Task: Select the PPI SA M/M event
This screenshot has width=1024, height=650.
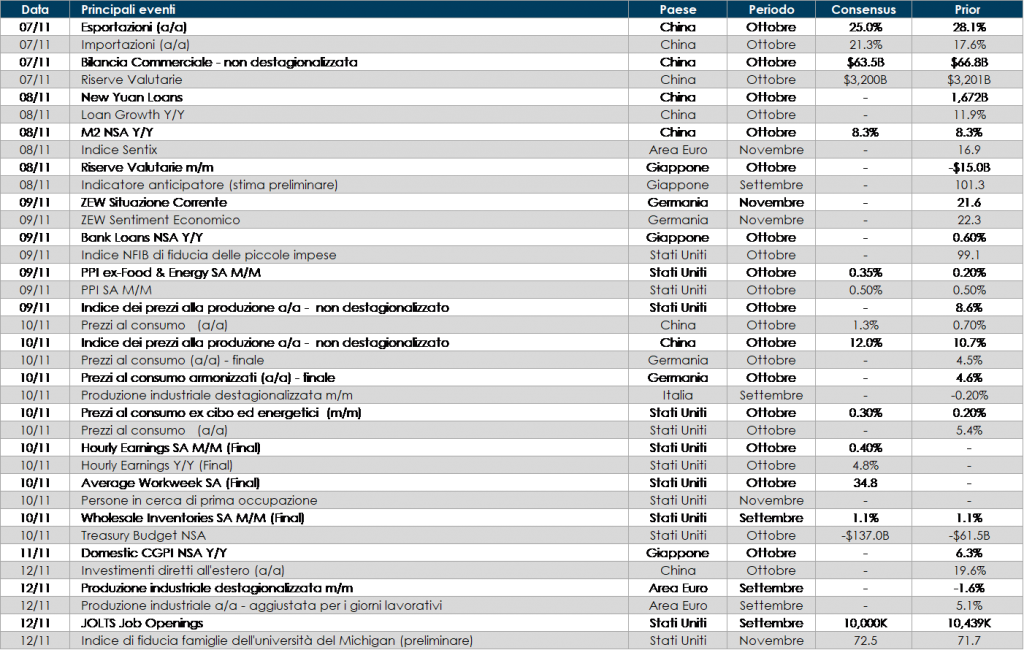Action: pyautogui.click(x=116, y=290)
